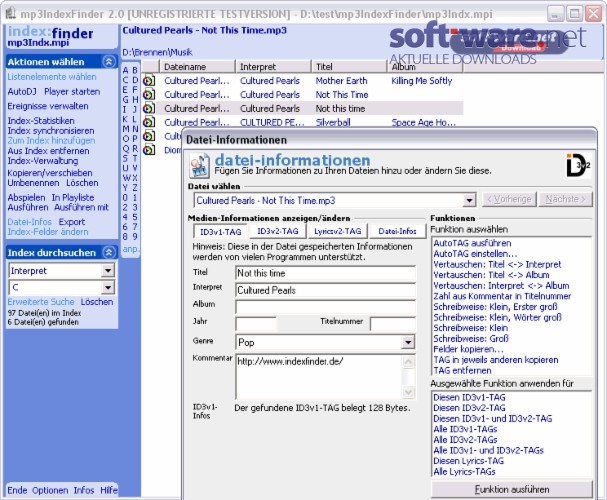Sort list by Interpret column header
The image size is (607, 500).
click(x=273, y=67)
